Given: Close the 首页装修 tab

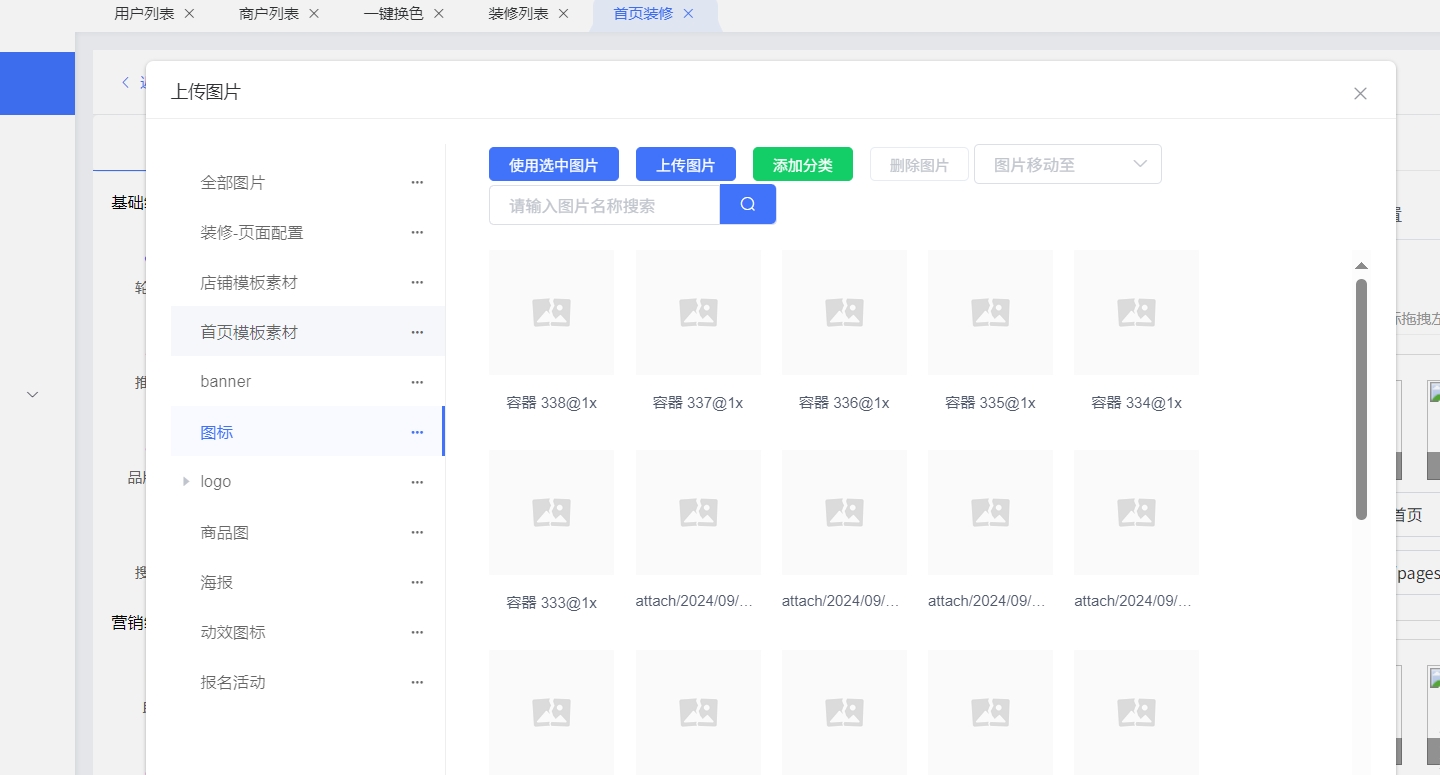Looking at the screenshot, I should coord(688,14).
